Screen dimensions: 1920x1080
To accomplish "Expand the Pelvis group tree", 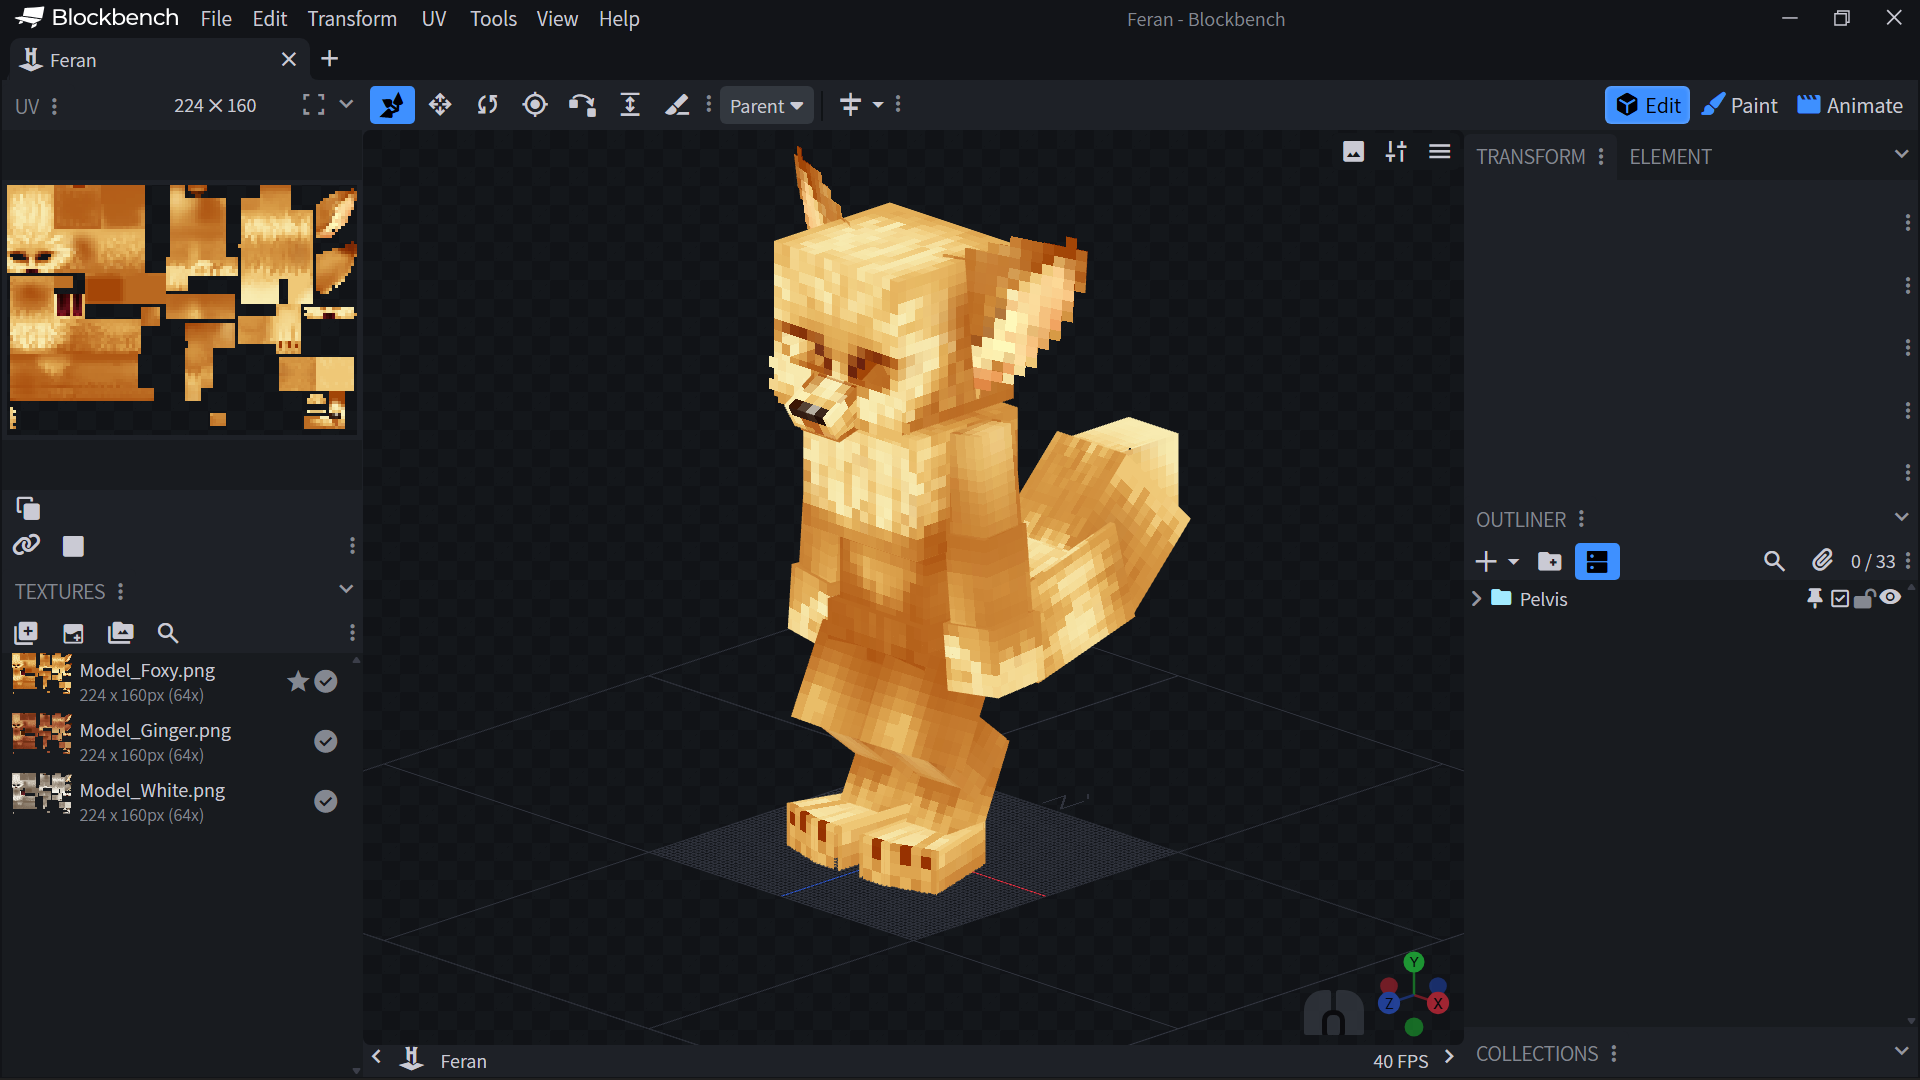I will pos(1476,599).
